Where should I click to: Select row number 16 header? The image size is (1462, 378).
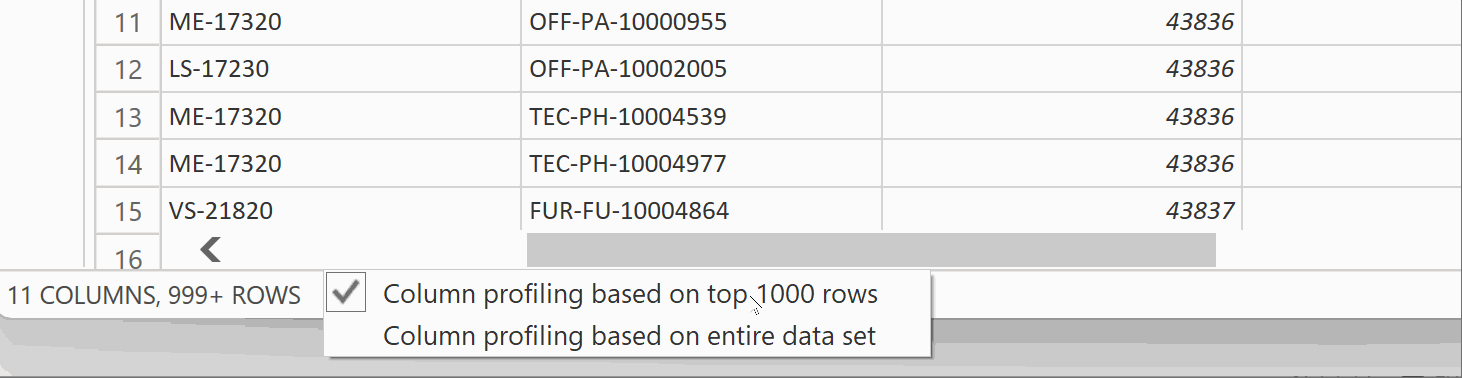pos(128,254)
